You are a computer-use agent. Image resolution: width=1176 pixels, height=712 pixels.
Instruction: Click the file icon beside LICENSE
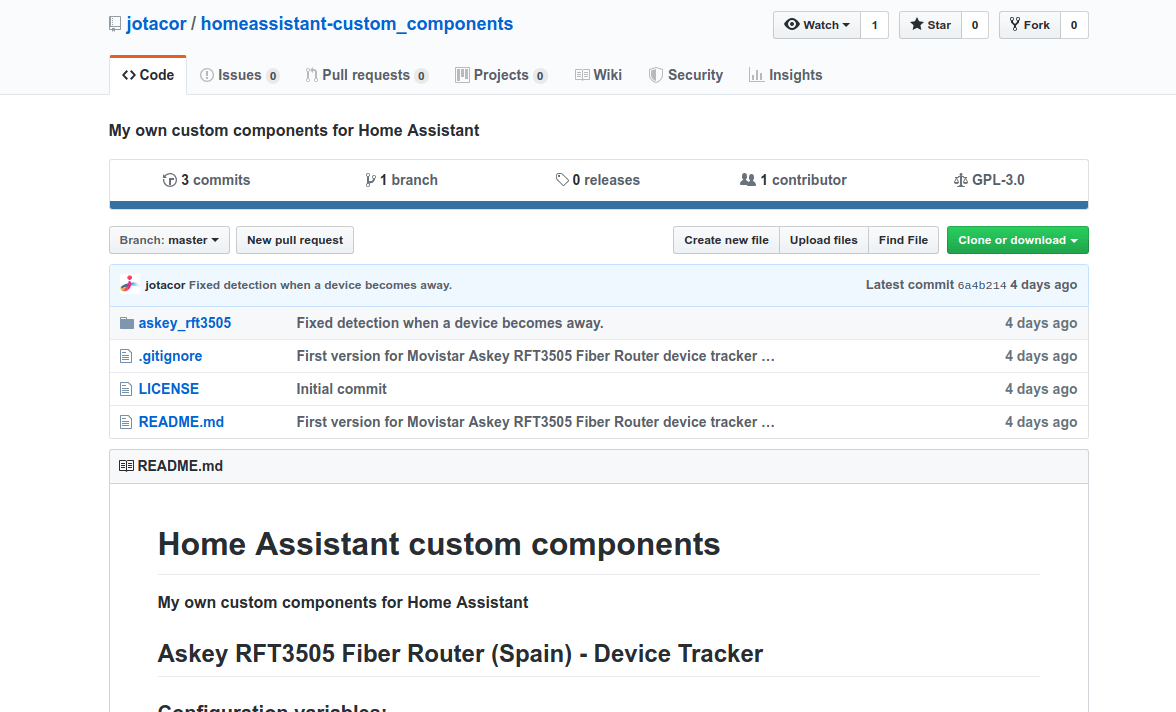click(126, 389)
